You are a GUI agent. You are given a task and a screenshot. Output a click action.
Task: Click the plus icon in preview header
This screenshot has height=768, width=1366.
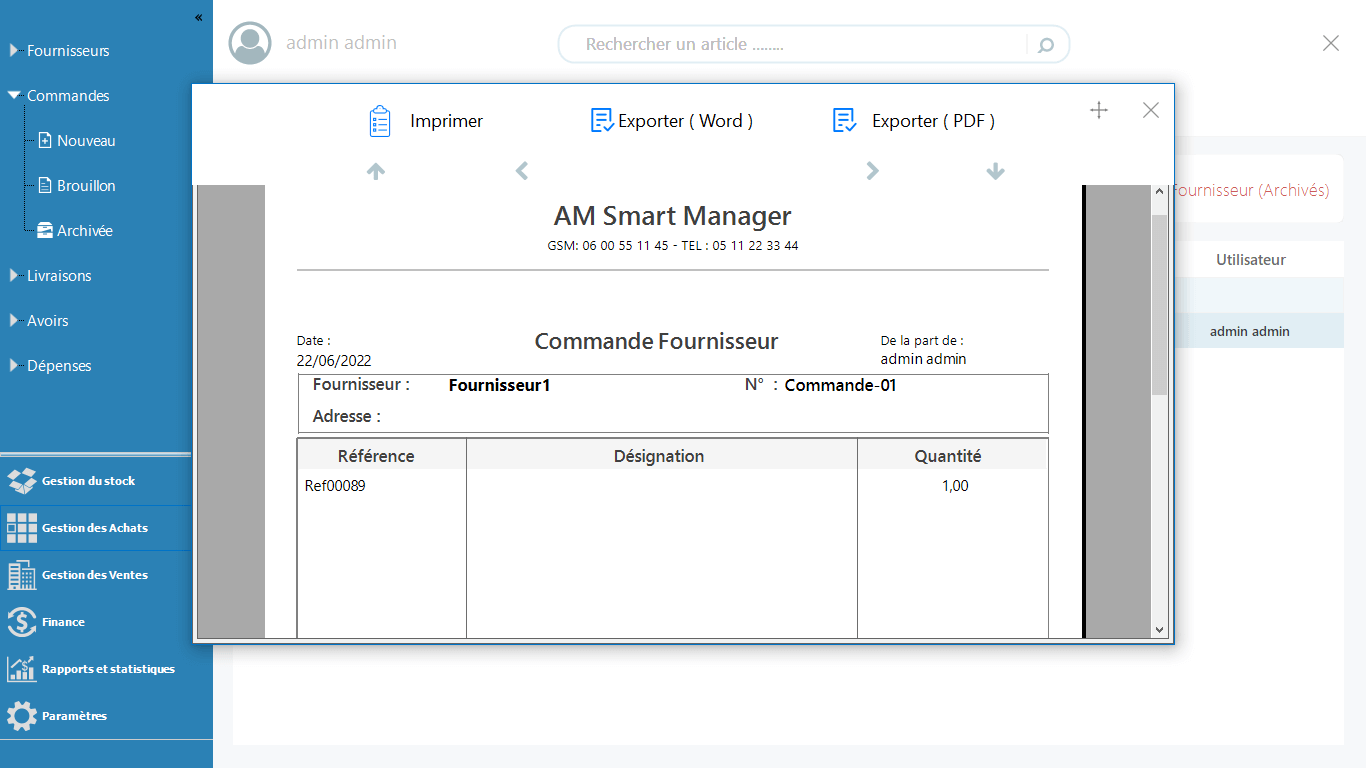(x=1099, y=110)
